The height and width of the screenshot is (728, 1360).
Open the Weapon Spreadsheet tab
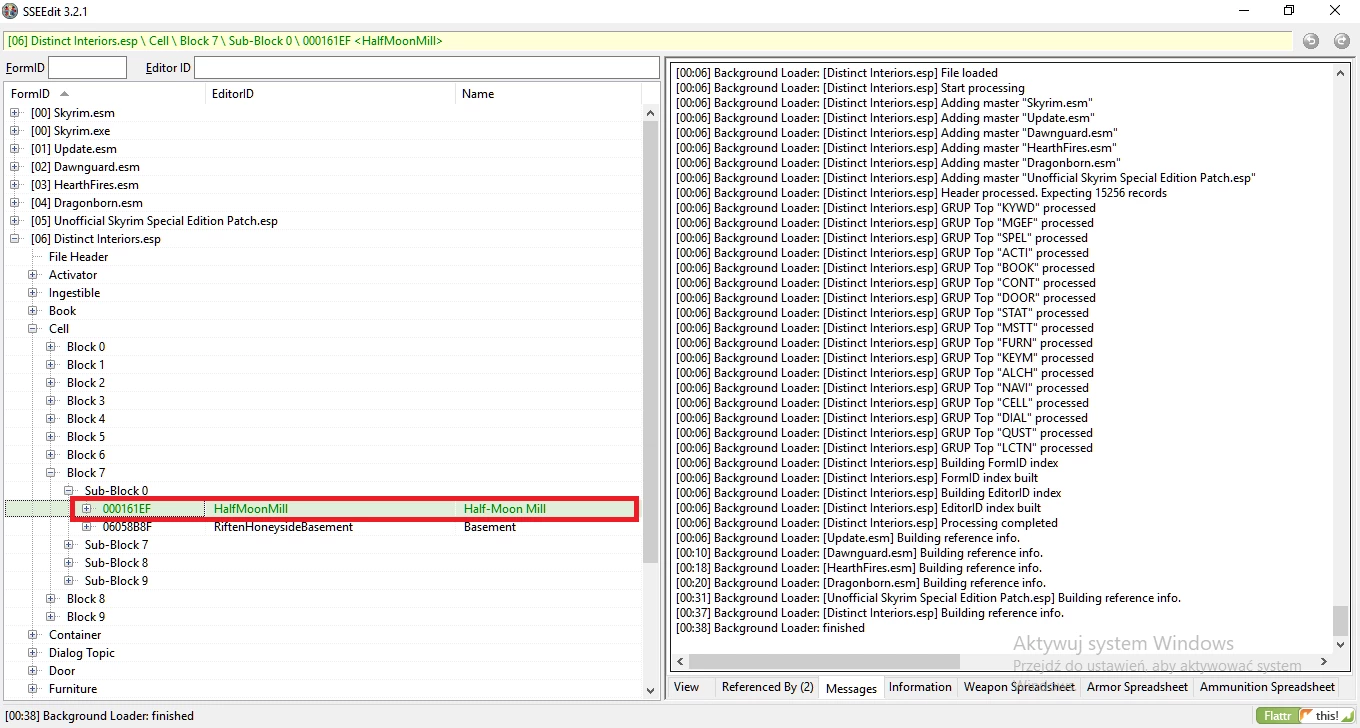(x=1019, y=687)
